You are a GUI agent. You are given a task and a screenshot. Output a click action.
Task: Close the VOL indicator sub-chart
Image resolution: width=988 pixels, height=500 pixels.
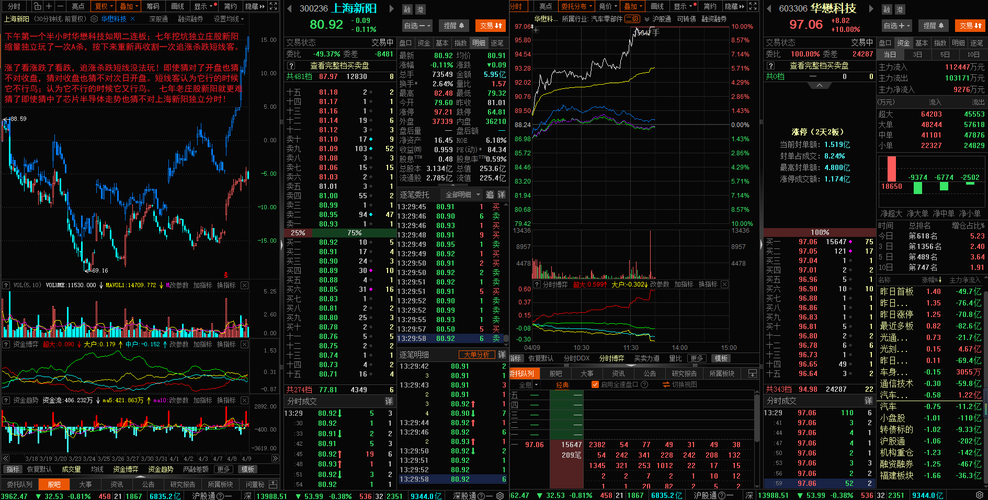pyautogui.click(x=244, y=285)
